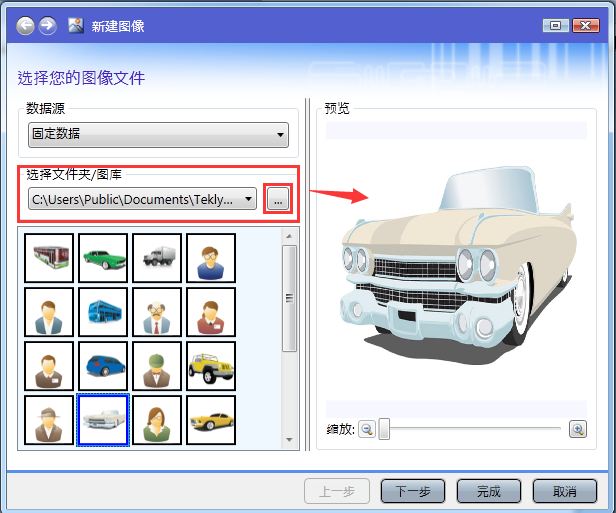
Task: Click the scroll up arrow of image list
Action: [290, 236]
